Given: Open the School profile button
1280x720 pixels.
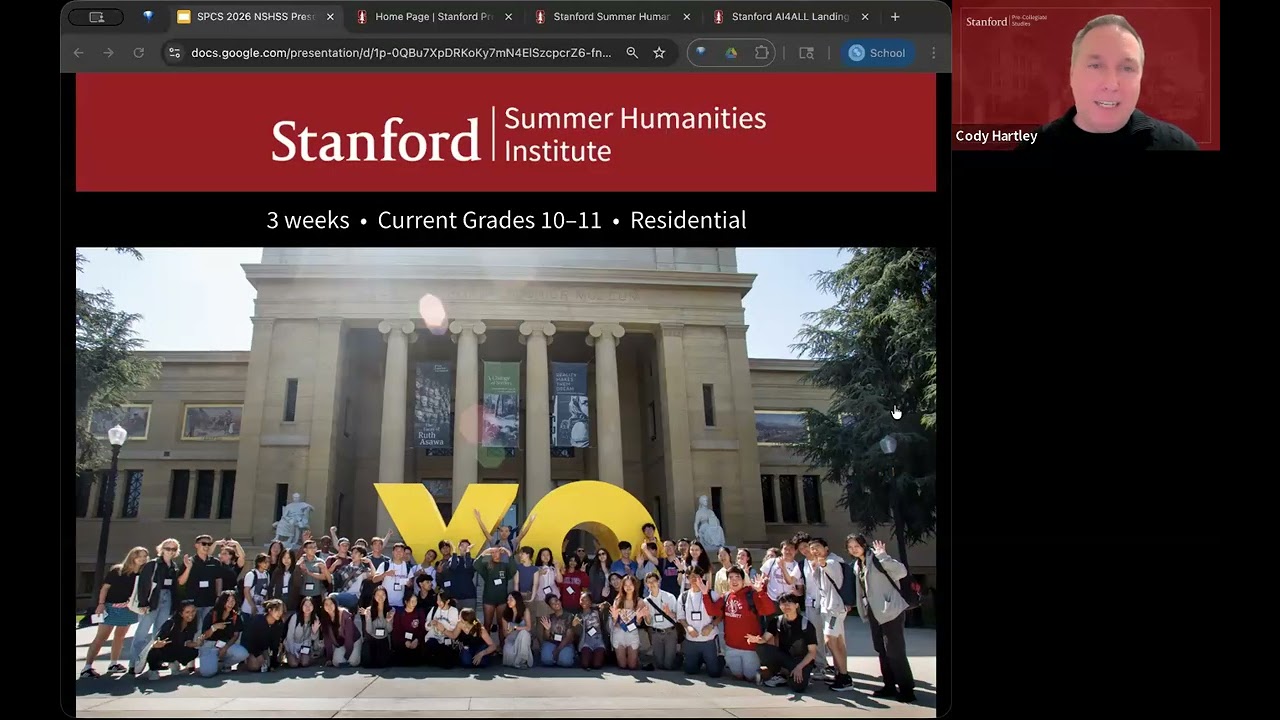Looking at the screenshot, I should click(877, 53).
